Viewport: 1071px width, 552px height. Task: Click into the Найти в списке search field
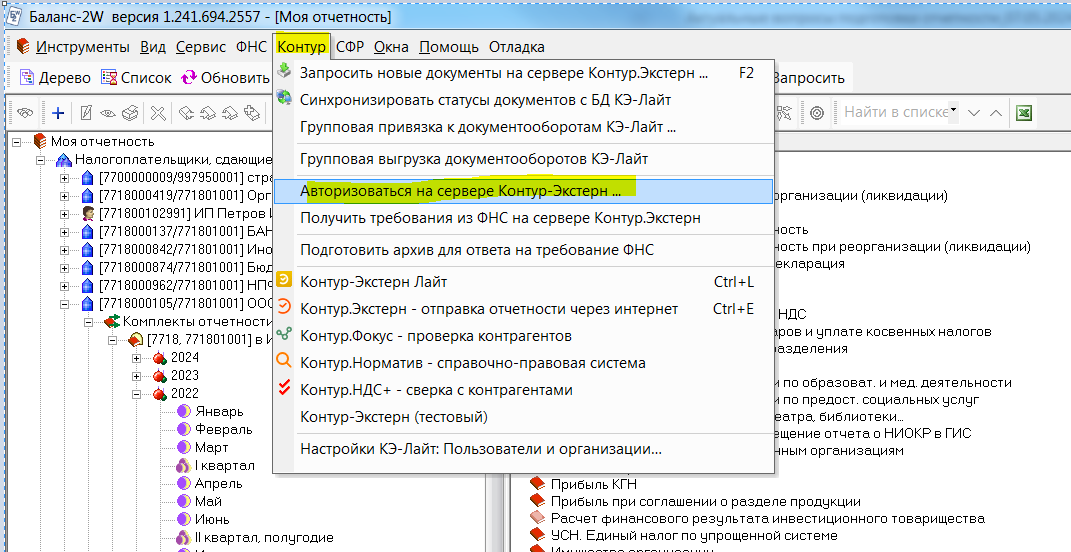pyautogui.click(x=894, y=112)
